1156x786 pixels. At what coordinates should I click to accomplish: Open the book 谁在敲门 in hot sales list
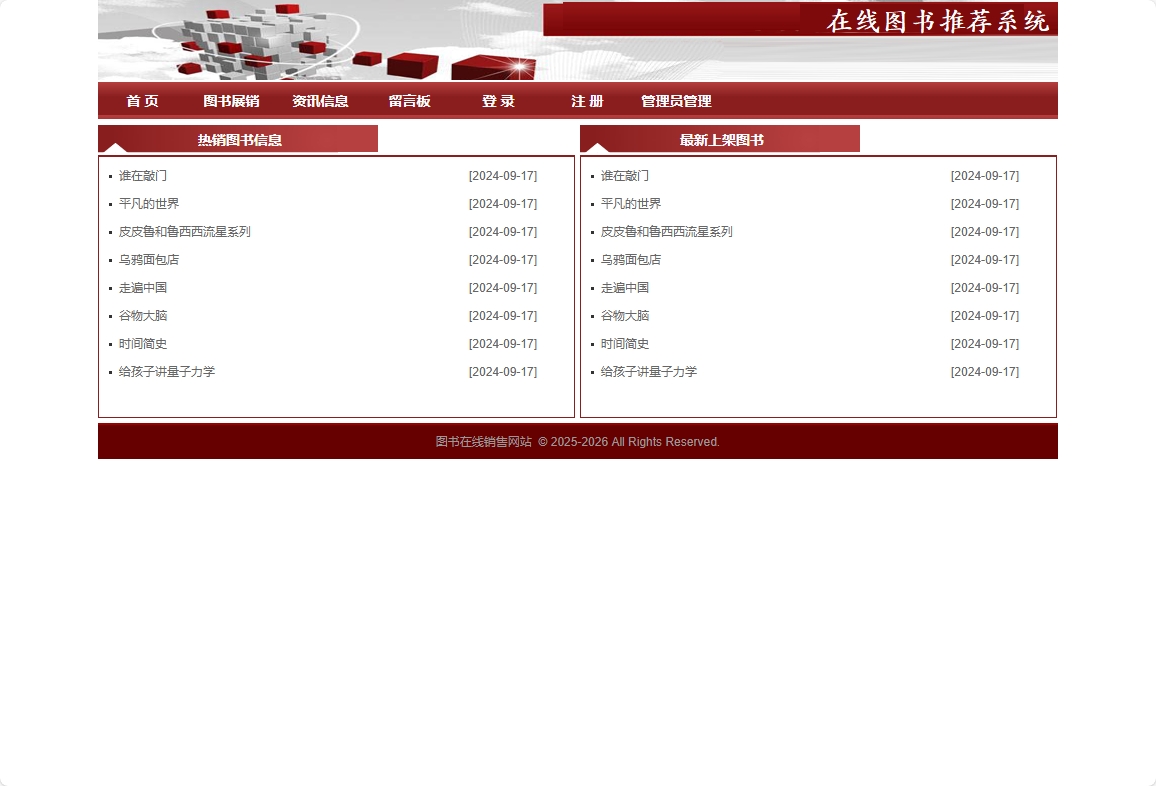[143, 175]
